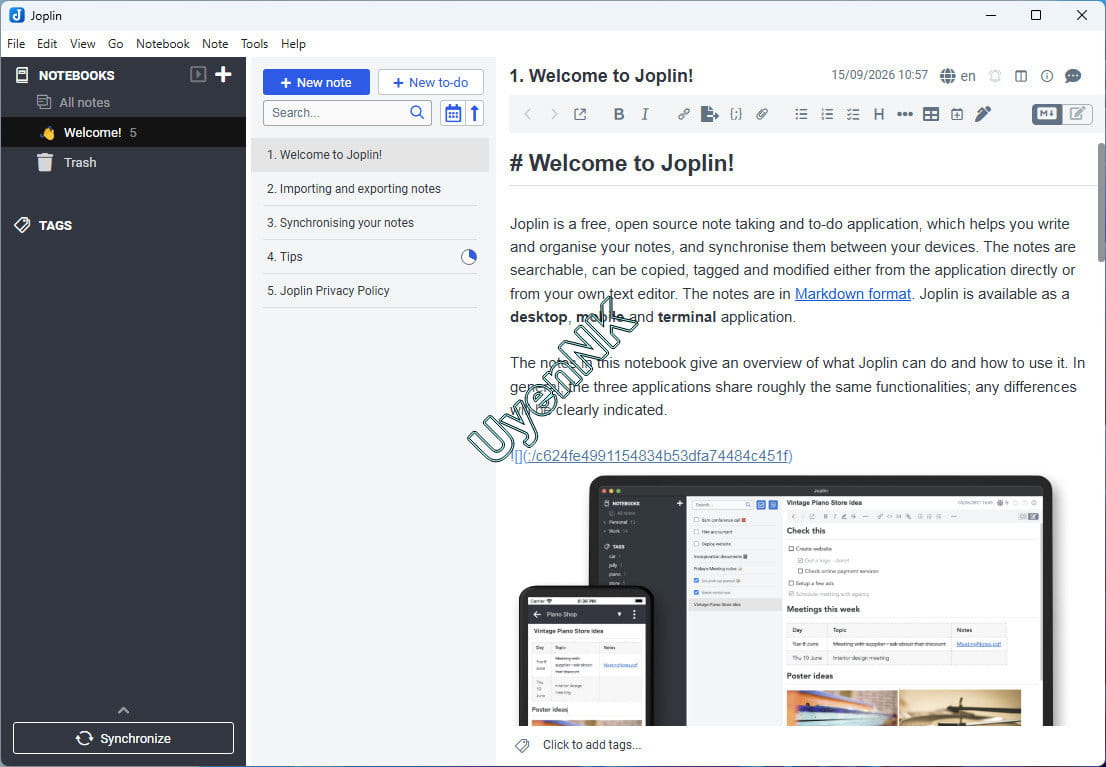Click the to-do progress pie on Tips
The height and width of the screenshot is (767, 1106).
468,257
